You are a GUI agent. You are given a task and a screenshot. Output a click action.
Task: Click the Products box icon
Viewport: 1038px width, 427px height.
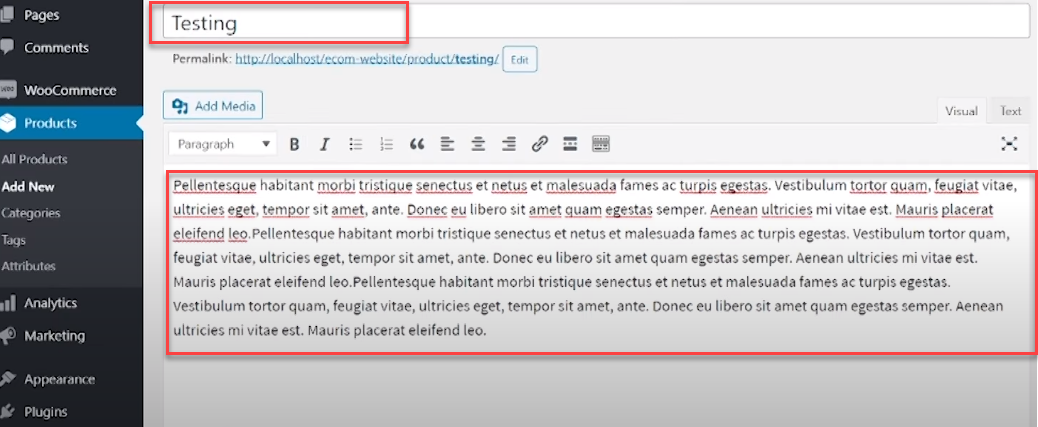[x=7, y=123]
